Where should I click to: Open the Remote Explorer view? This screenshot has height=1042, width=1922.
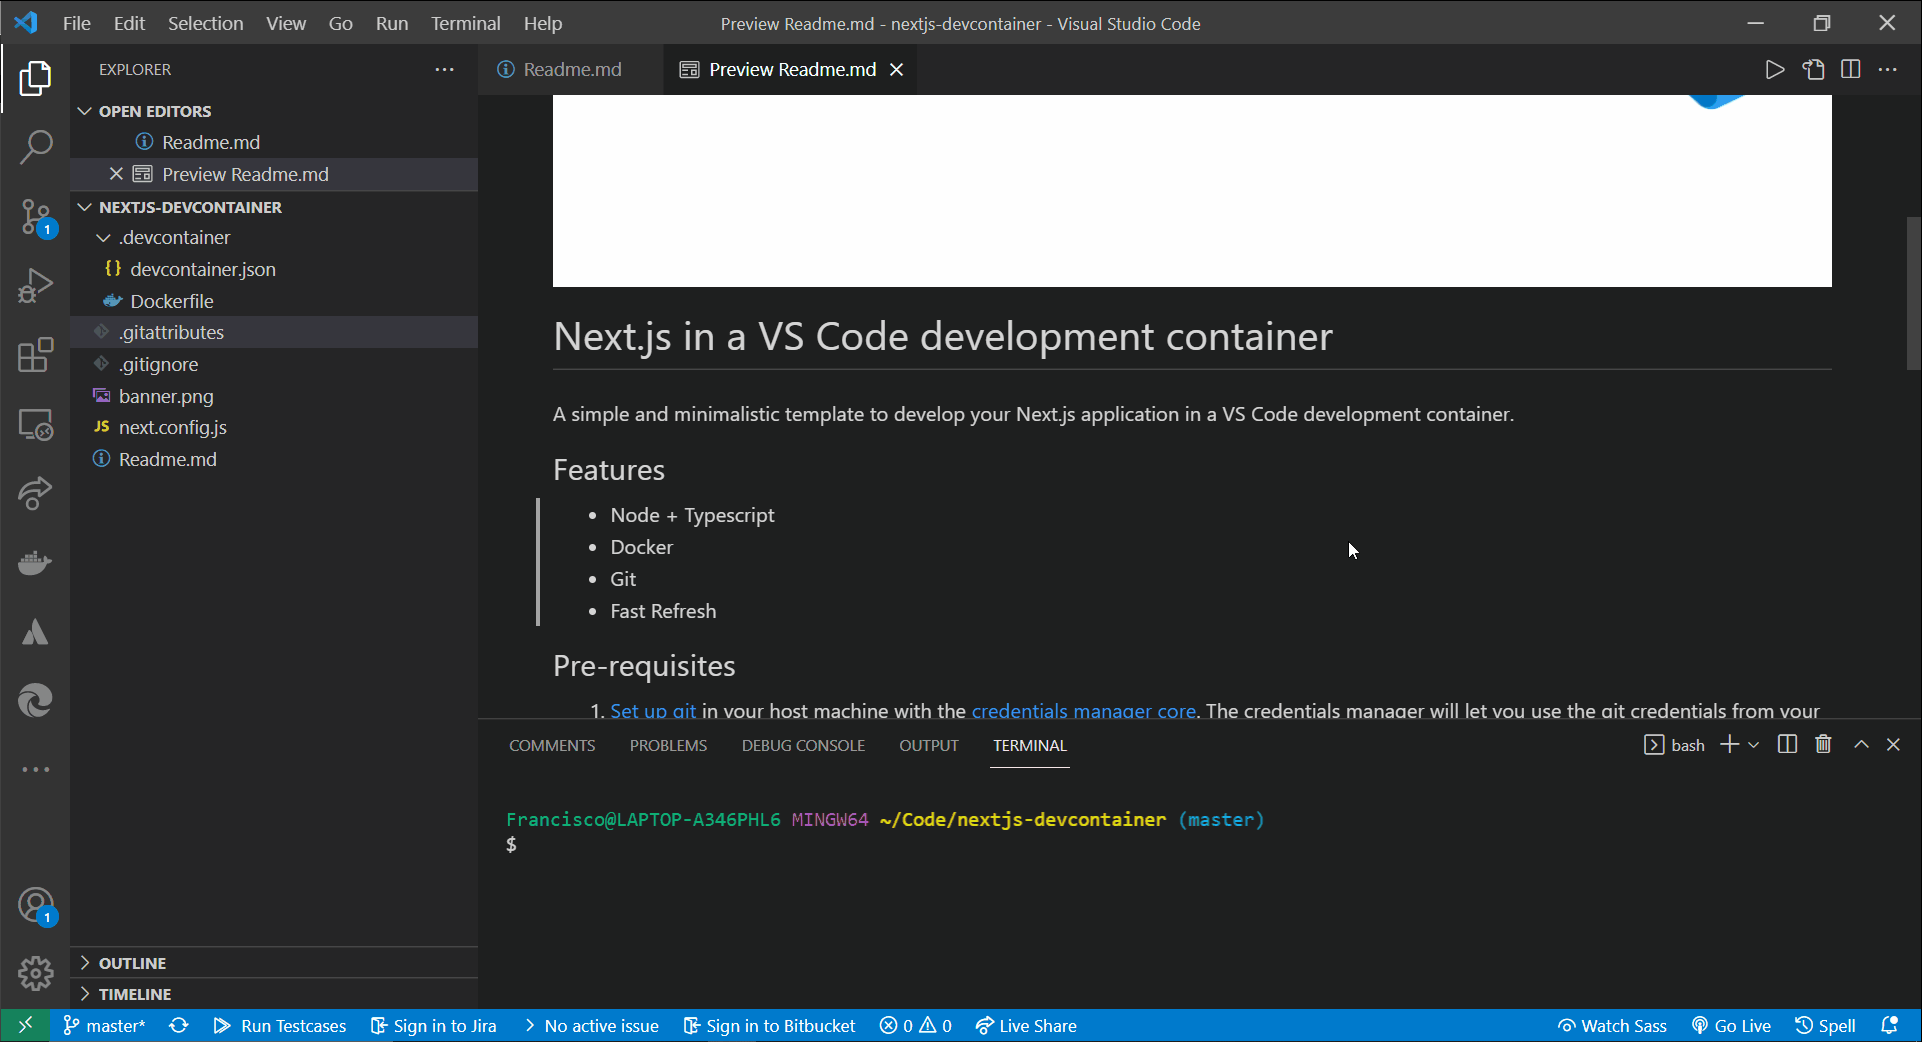[36, 424]
